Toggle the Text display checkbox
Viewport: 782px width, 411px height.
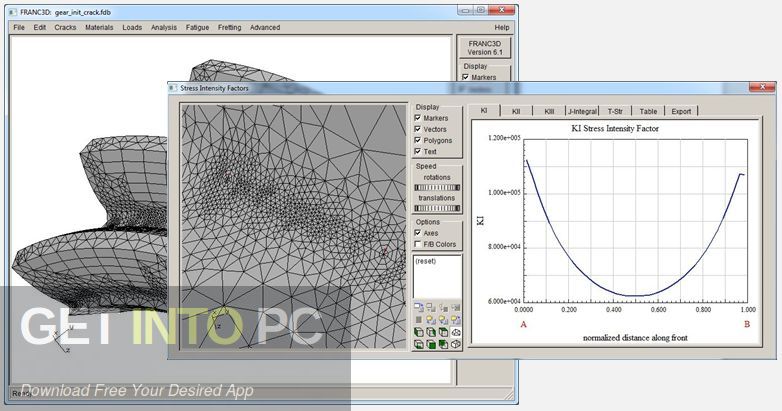coord(417,151)
